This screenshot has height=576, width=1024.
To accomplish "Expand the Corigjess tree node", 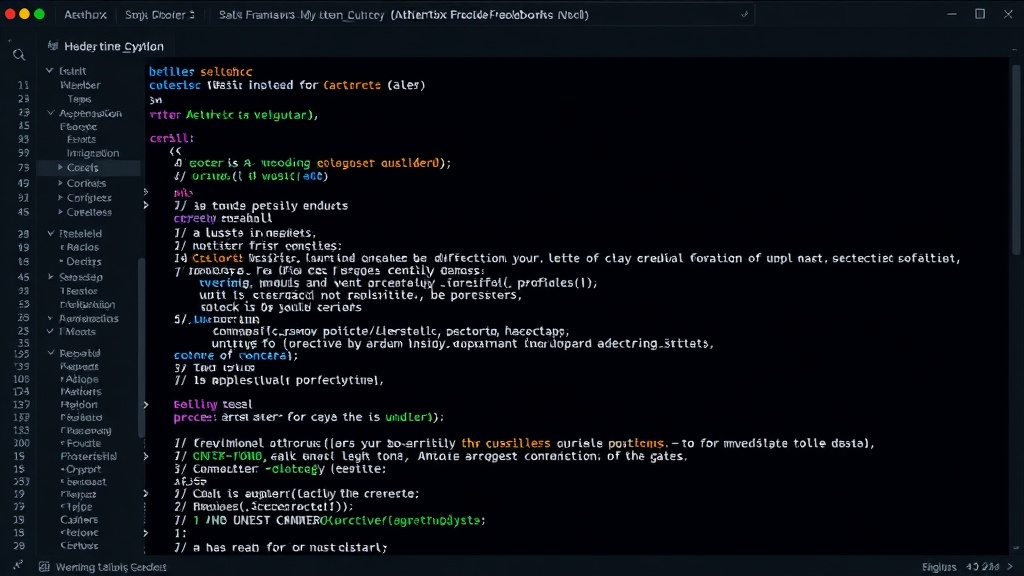I will (x=60, y=198).
